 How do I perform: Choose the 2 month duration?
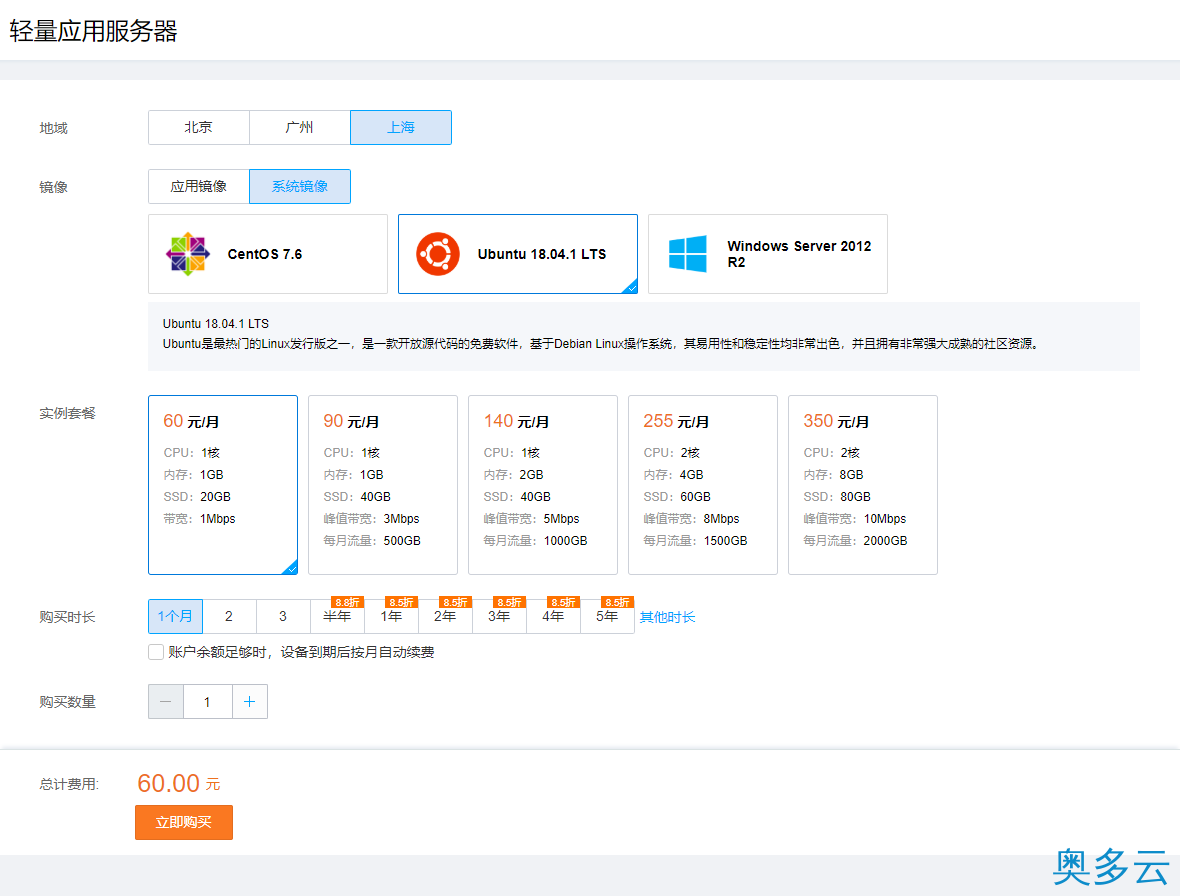point(229,616)
